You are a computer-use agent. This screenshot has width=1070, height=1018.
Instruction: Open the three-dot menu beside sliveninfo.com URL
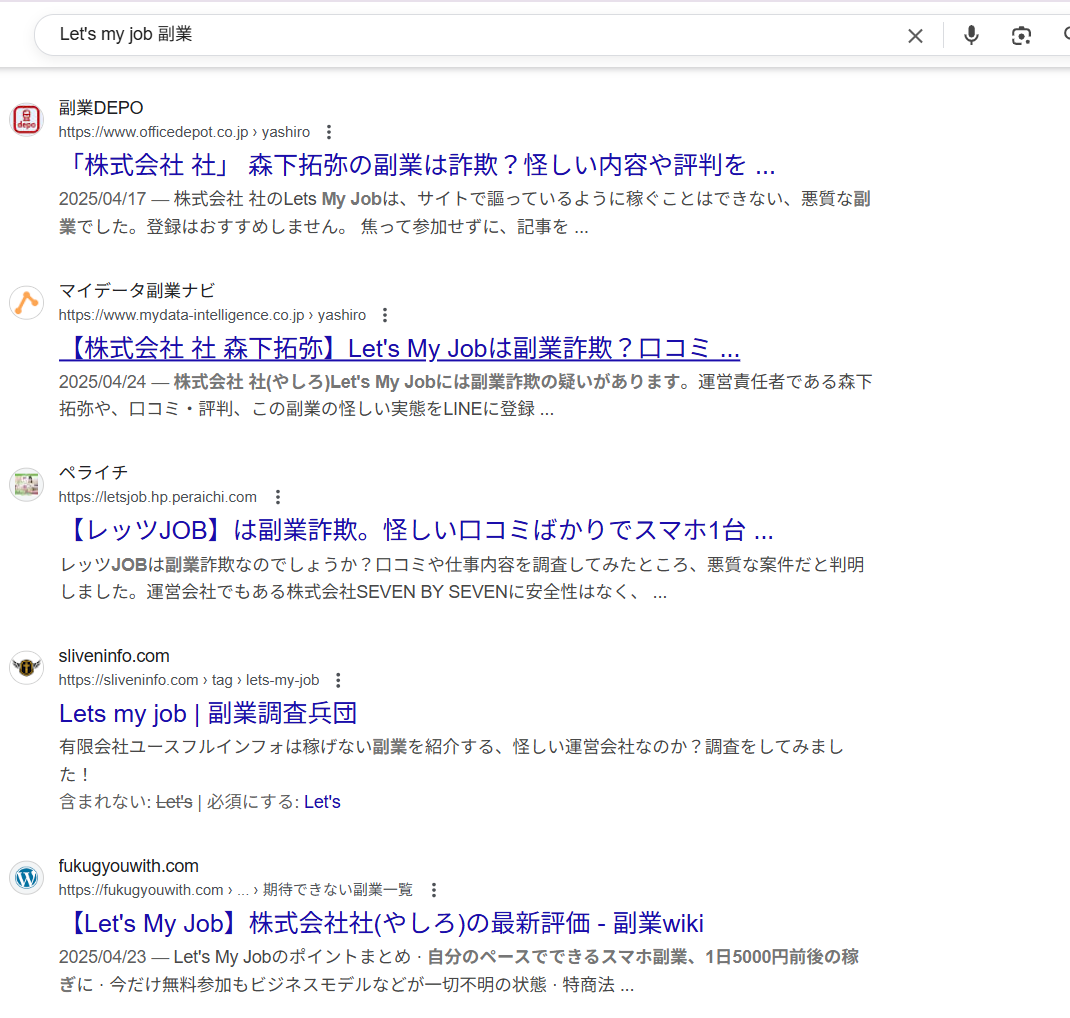[338, 680]
